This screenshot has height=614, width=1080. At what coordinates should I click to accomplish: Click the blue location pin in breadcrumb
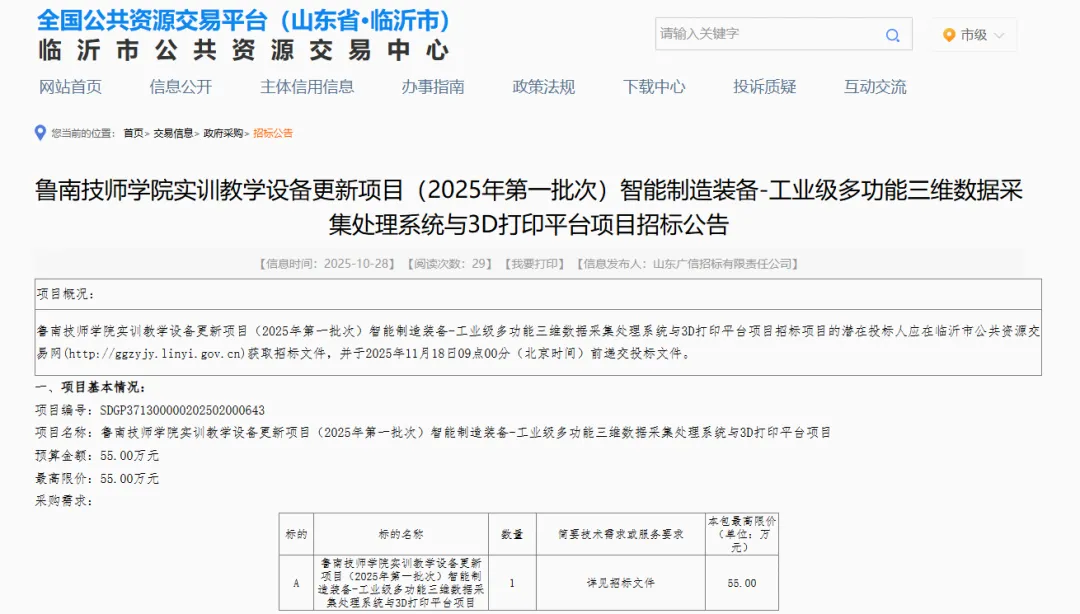[40, 133]
